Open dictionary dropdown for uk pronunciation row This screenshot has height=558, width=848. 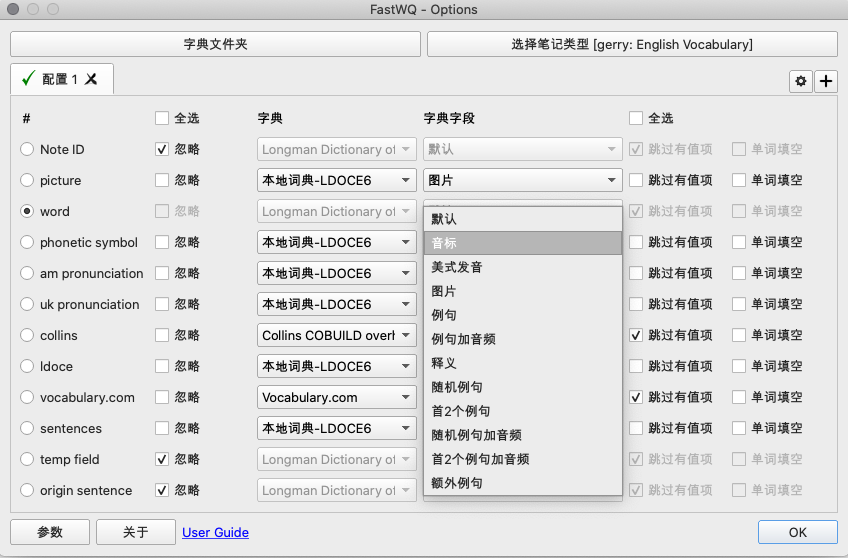(336, 304)
